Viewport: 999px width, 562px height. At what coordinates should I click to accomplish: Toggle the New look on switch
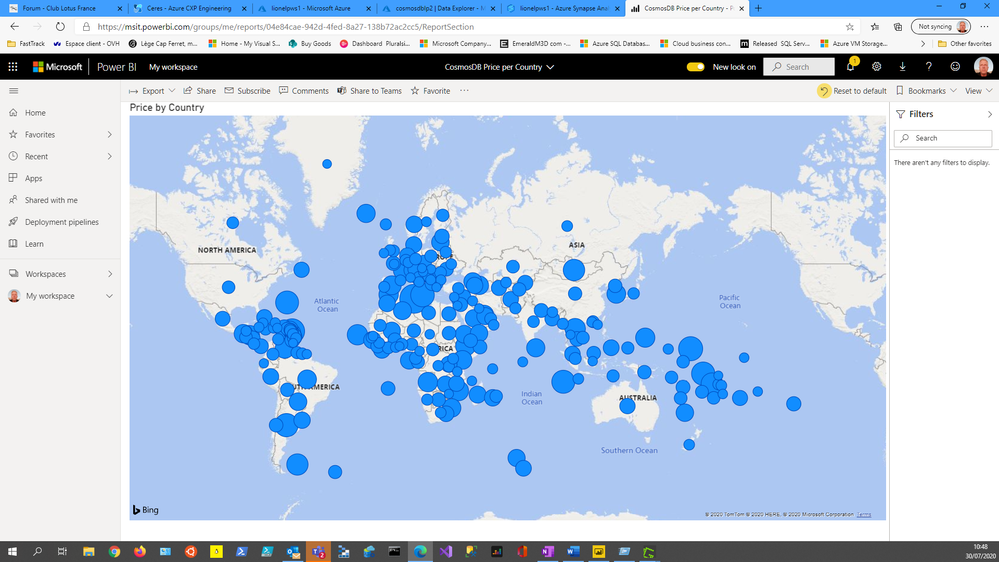click(x=695, y=66)
